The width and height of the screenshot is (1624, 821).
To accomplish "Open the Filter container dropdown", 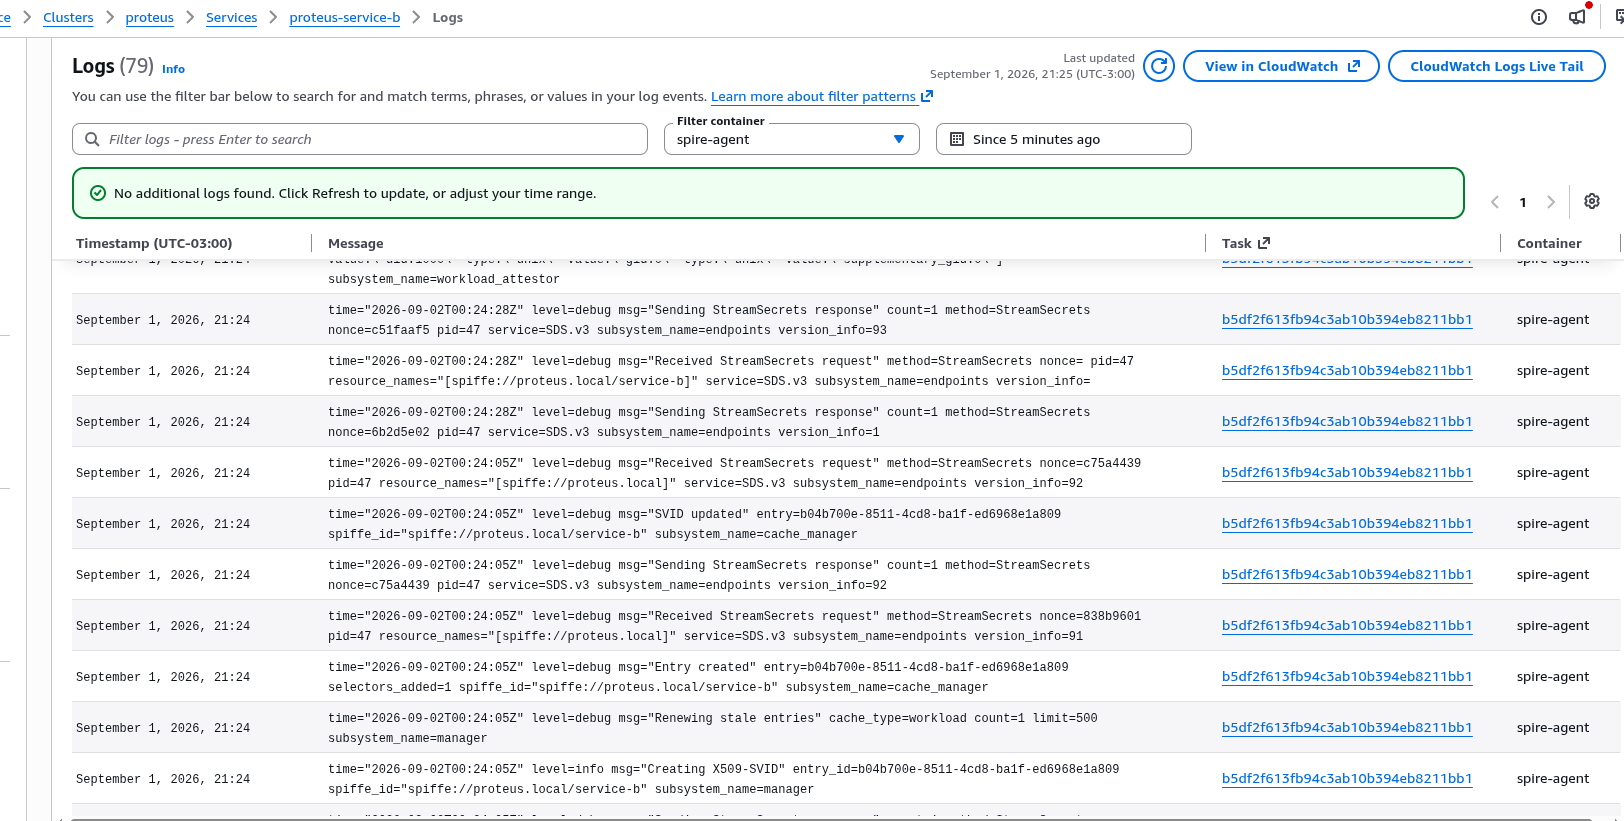I will point(791,139).
